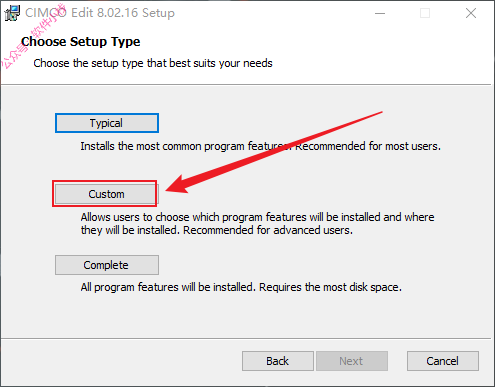Screen dimensions: 495x387
Task: Click the disabled maximize window button
Action: pyautogui.click(x=425, y=13)
